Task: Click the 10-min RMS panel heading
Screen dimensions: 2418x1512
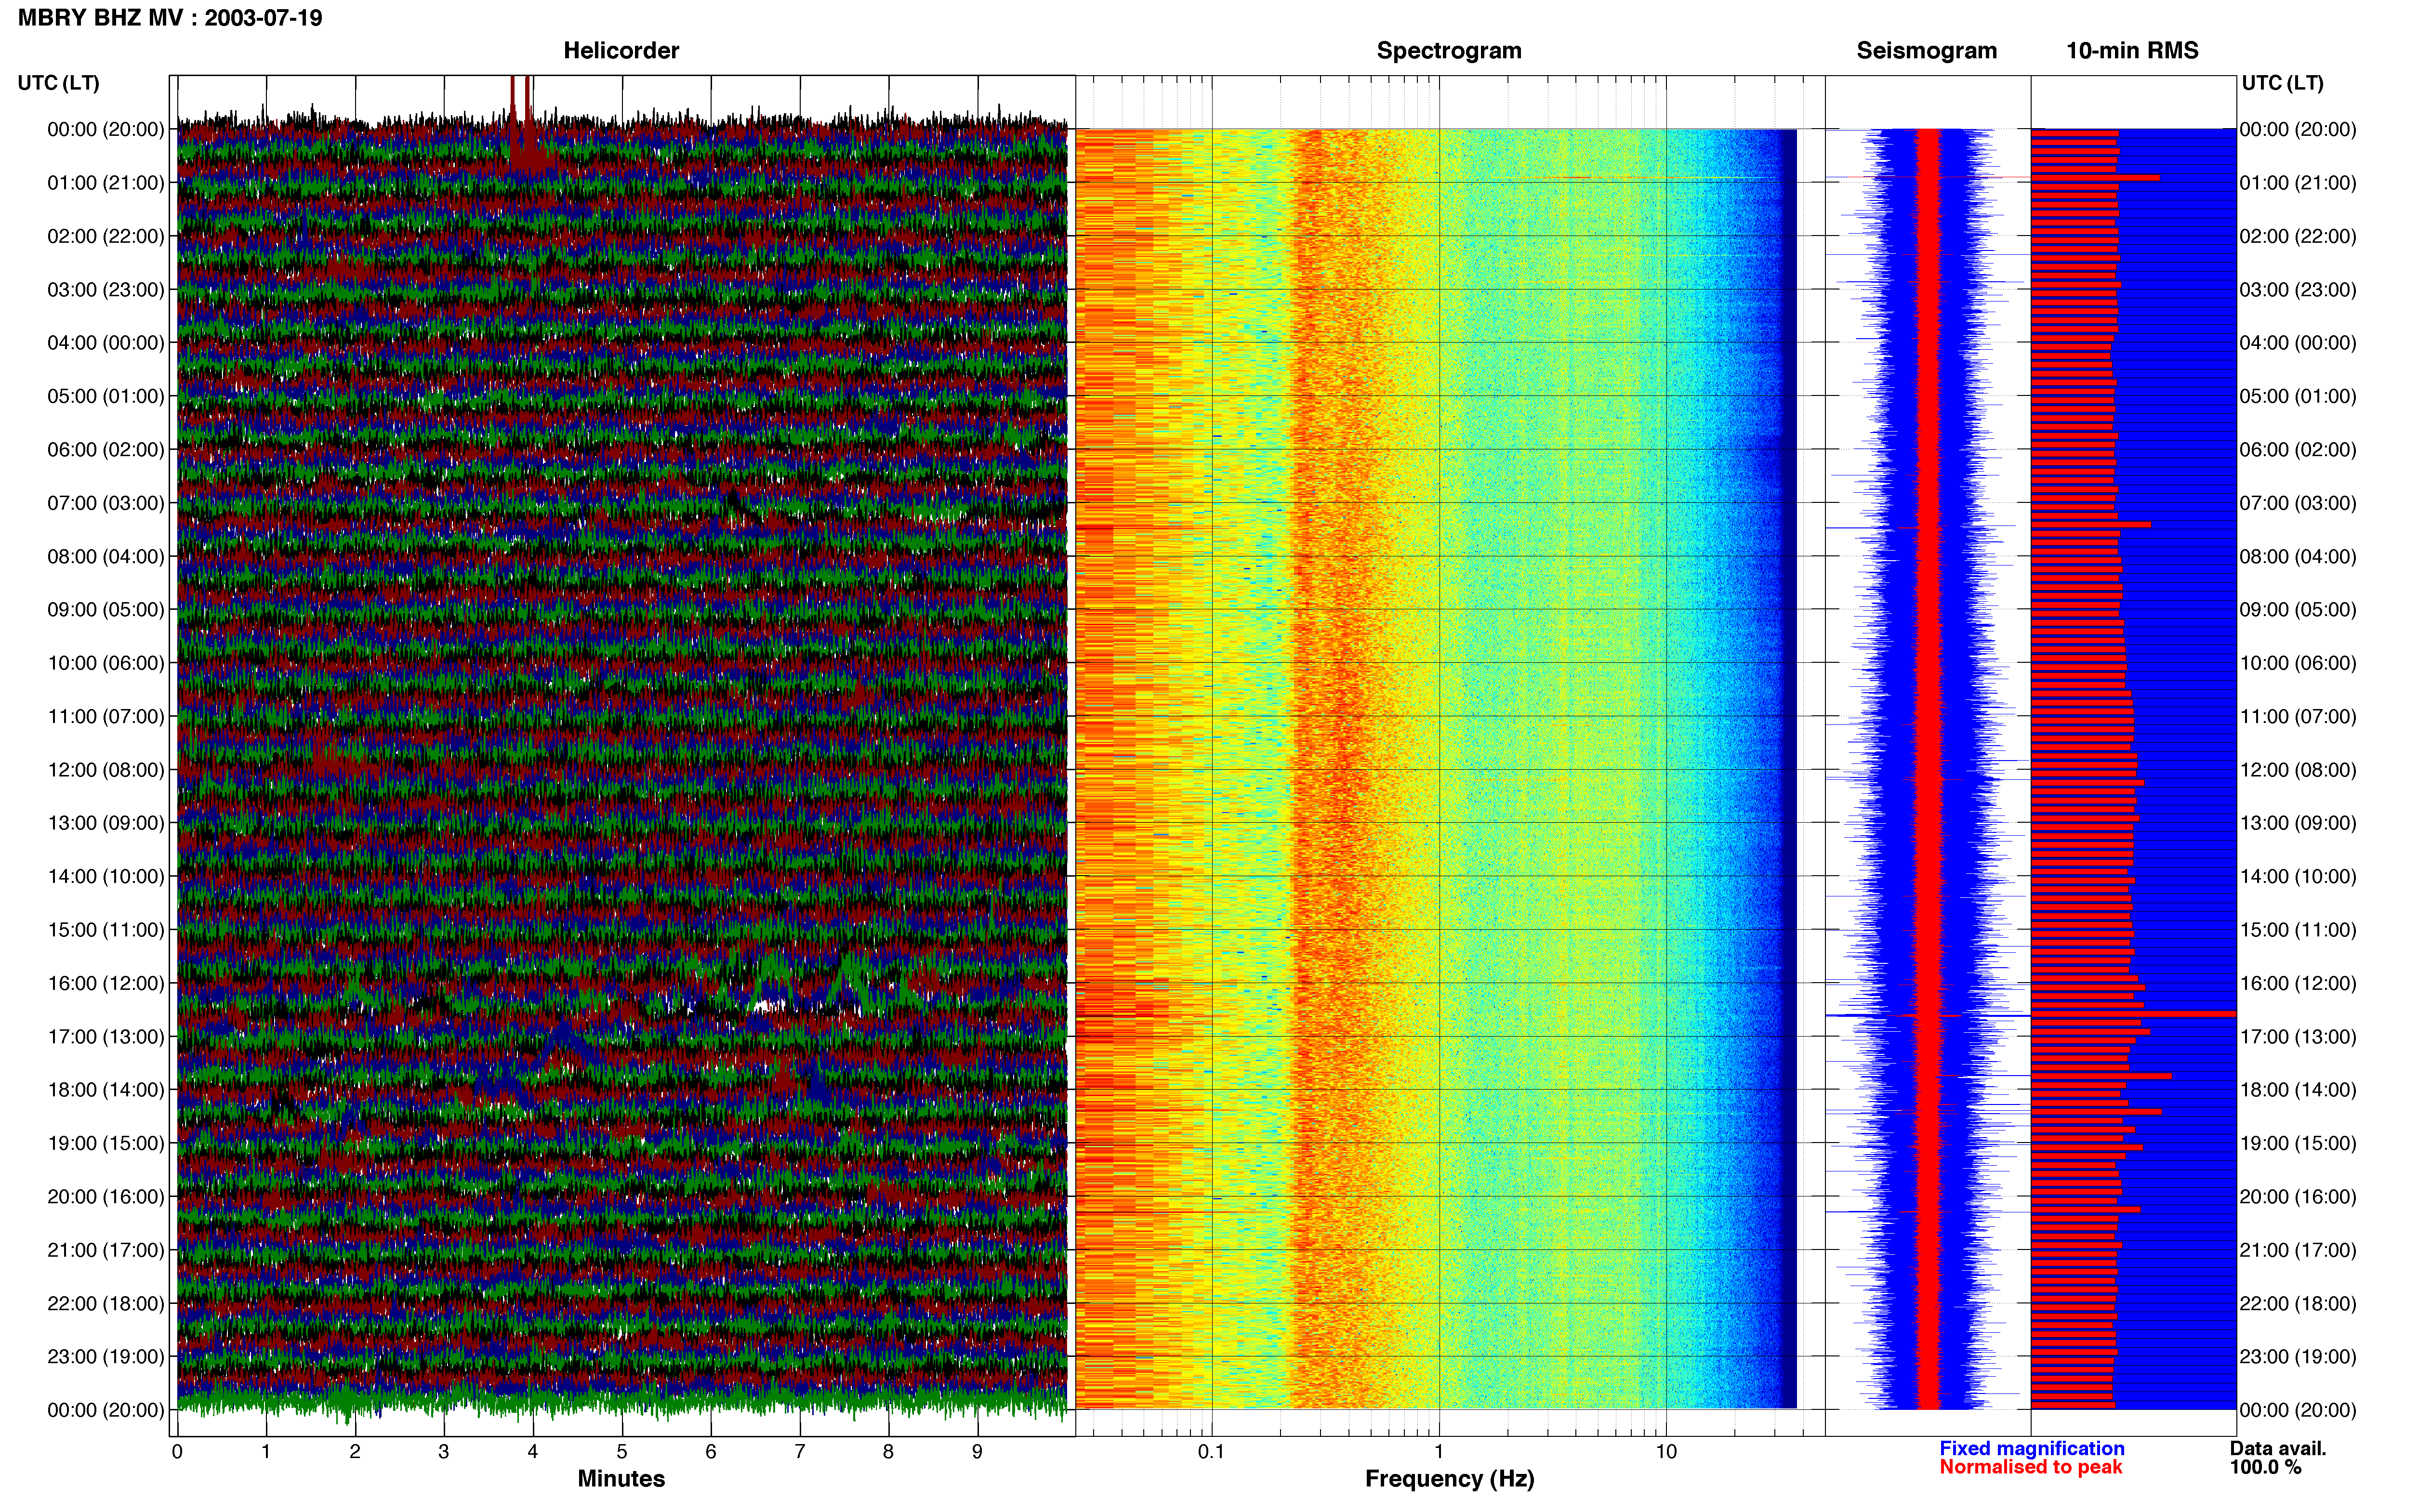Action: click(x=2132, y=50)
